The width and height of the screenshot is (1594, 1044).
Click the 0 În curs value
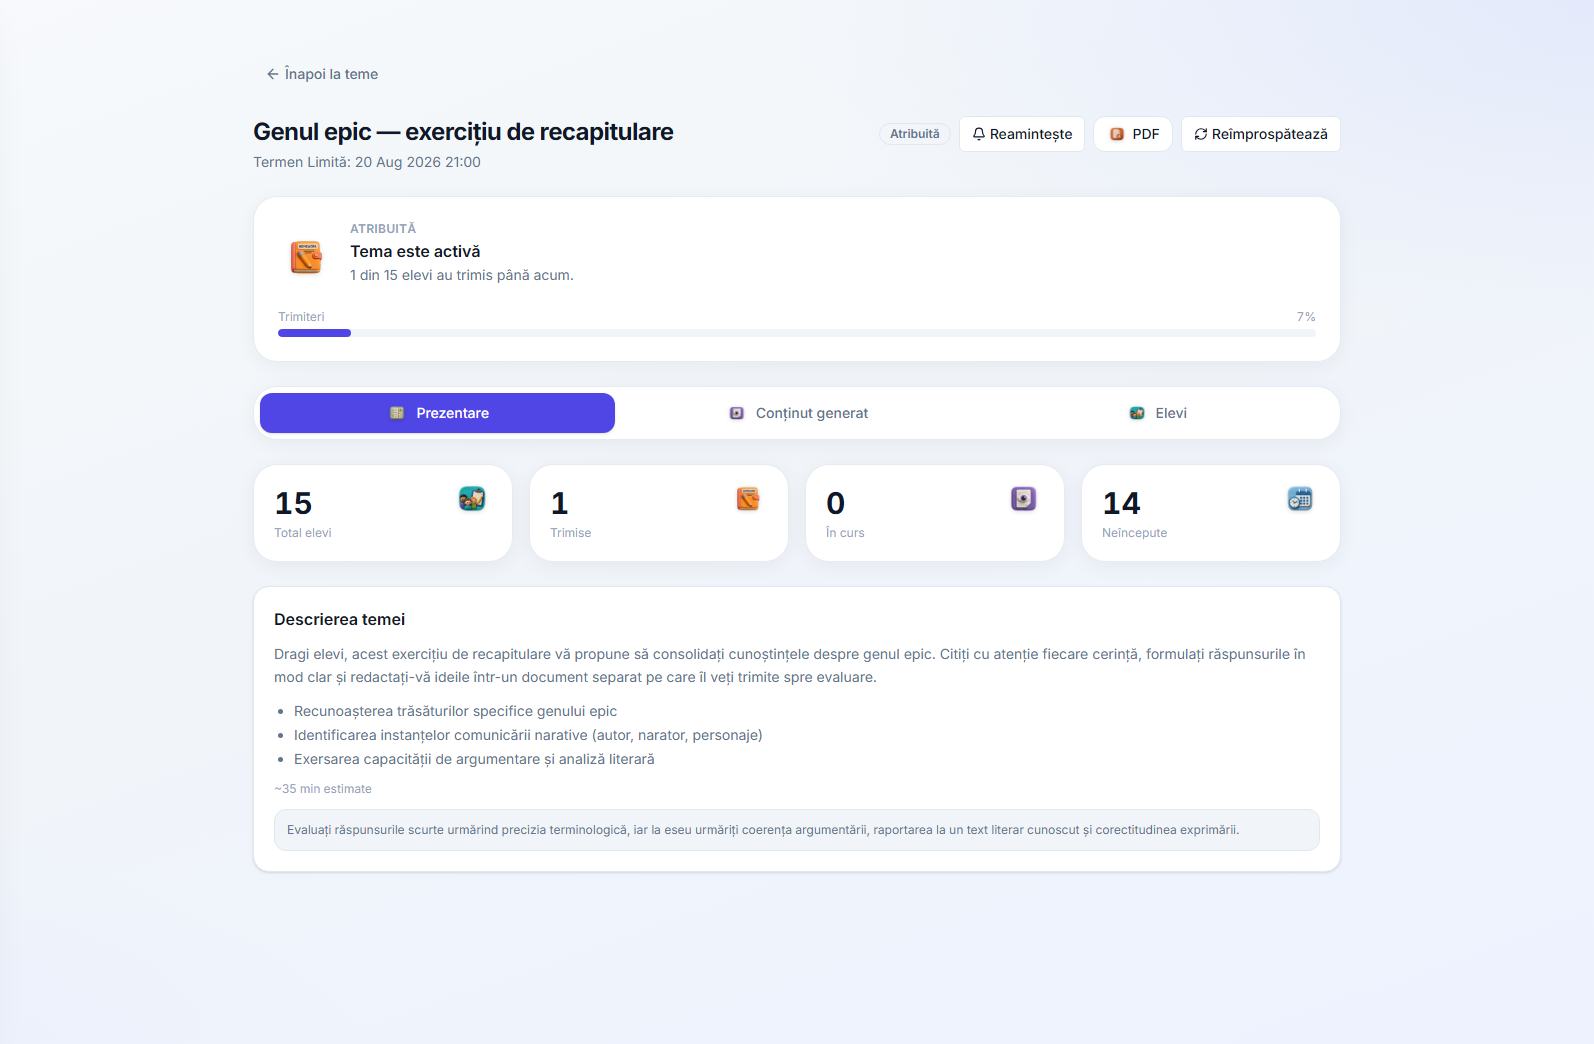(x=836, y=503)
